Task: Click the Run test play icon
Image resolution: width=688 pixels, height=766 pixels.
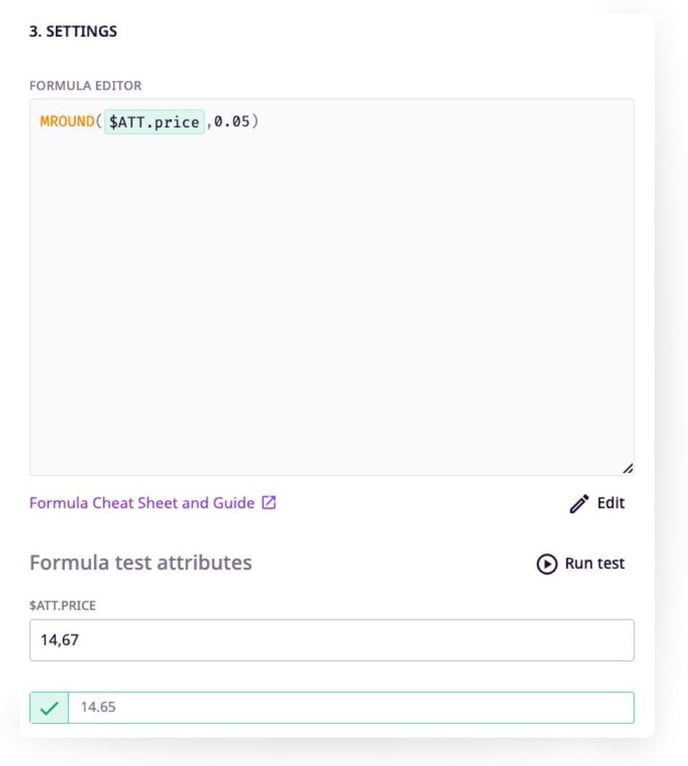Action: tap(547, 564)
